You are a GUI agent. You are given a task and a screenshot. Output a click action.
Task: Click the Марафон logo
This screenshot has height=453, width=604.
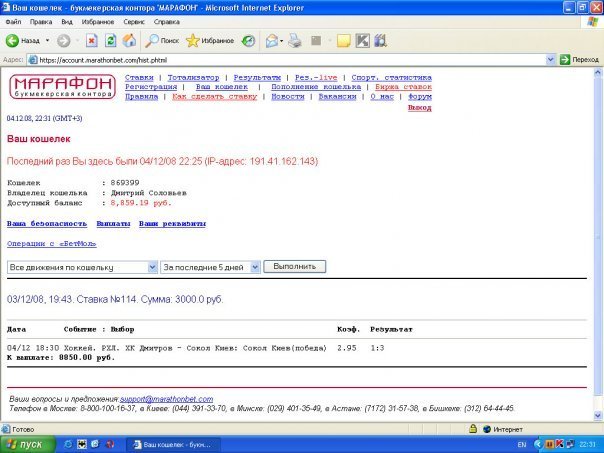point(62,87)
